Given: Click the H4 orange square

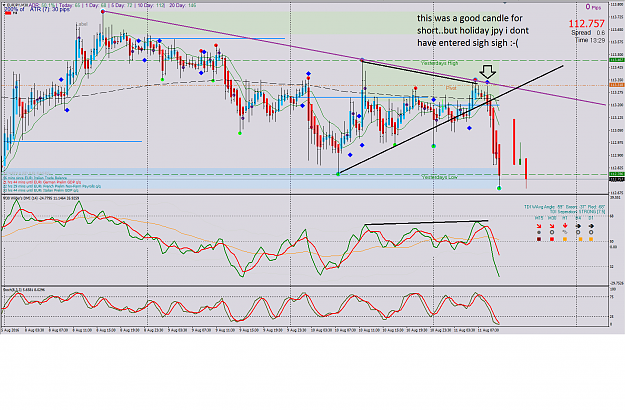Looking at the screenshot, I should click(580, 239).
